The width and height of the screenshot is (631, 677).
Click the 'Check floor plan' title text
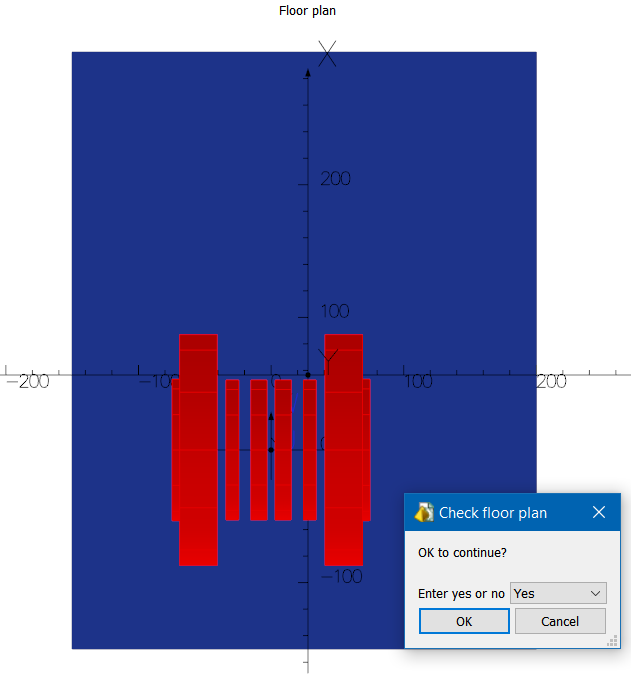493,513
